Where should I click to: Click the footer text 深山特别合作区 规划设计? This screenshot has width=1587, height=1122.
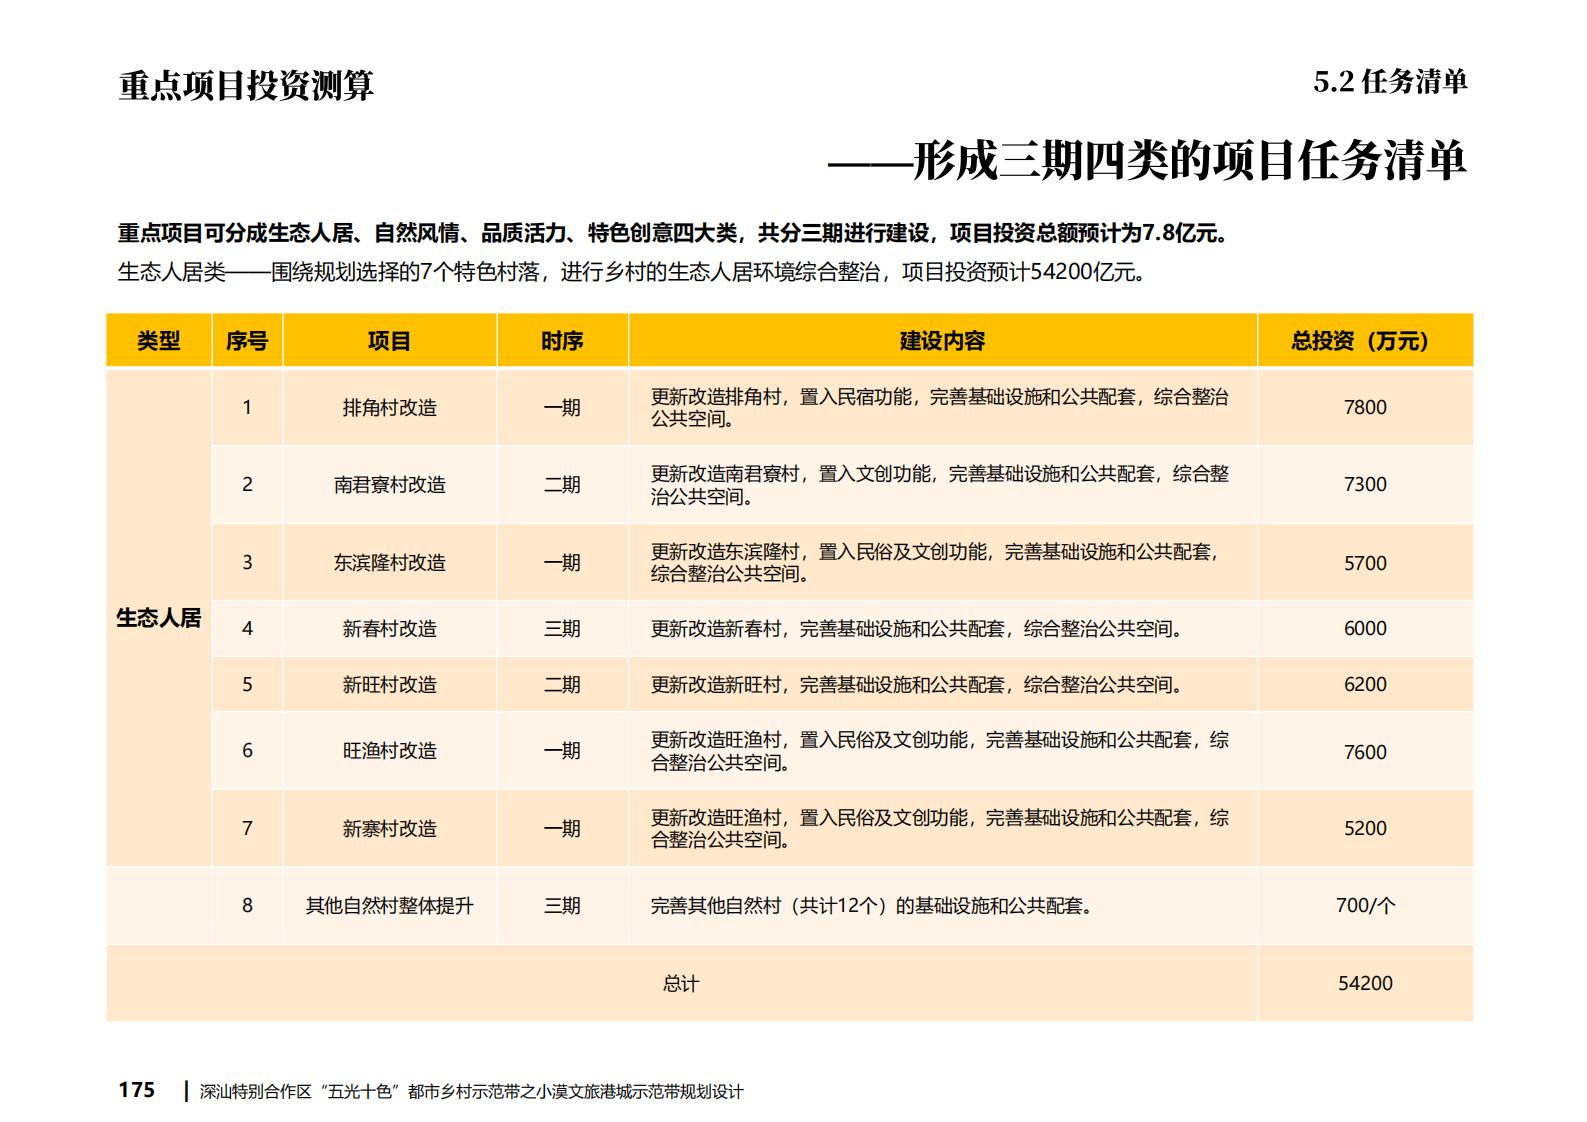coord(472,1092)
